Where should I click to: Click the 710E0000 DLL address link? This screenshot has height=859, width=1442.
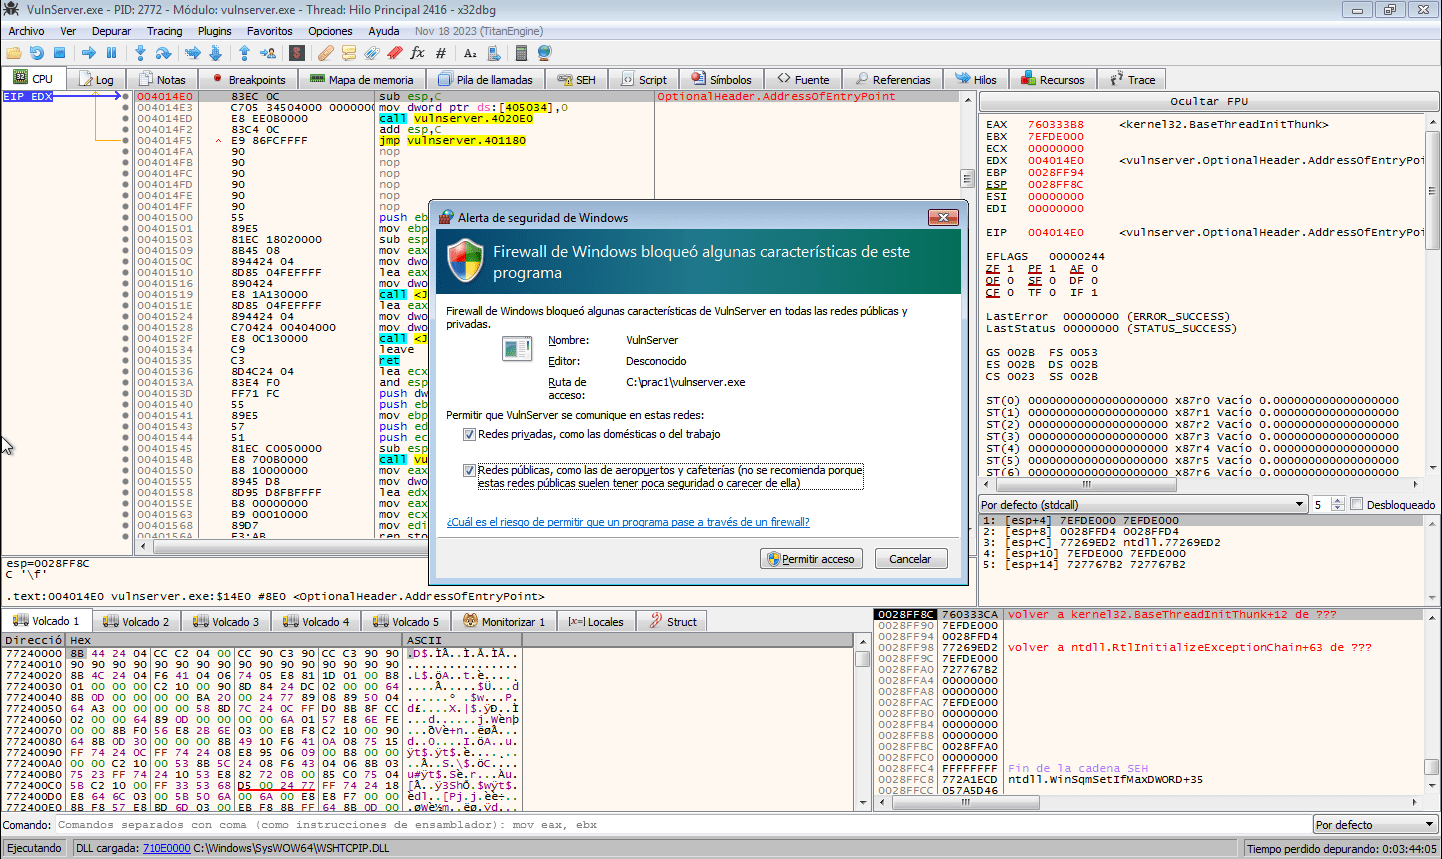166,848
